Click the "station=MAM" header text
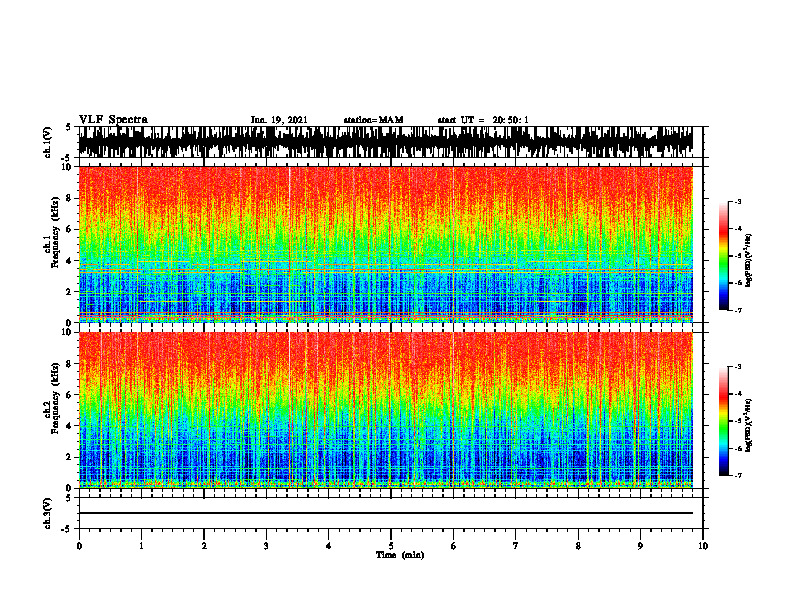 pyautogui.click(x=373, y=120)
